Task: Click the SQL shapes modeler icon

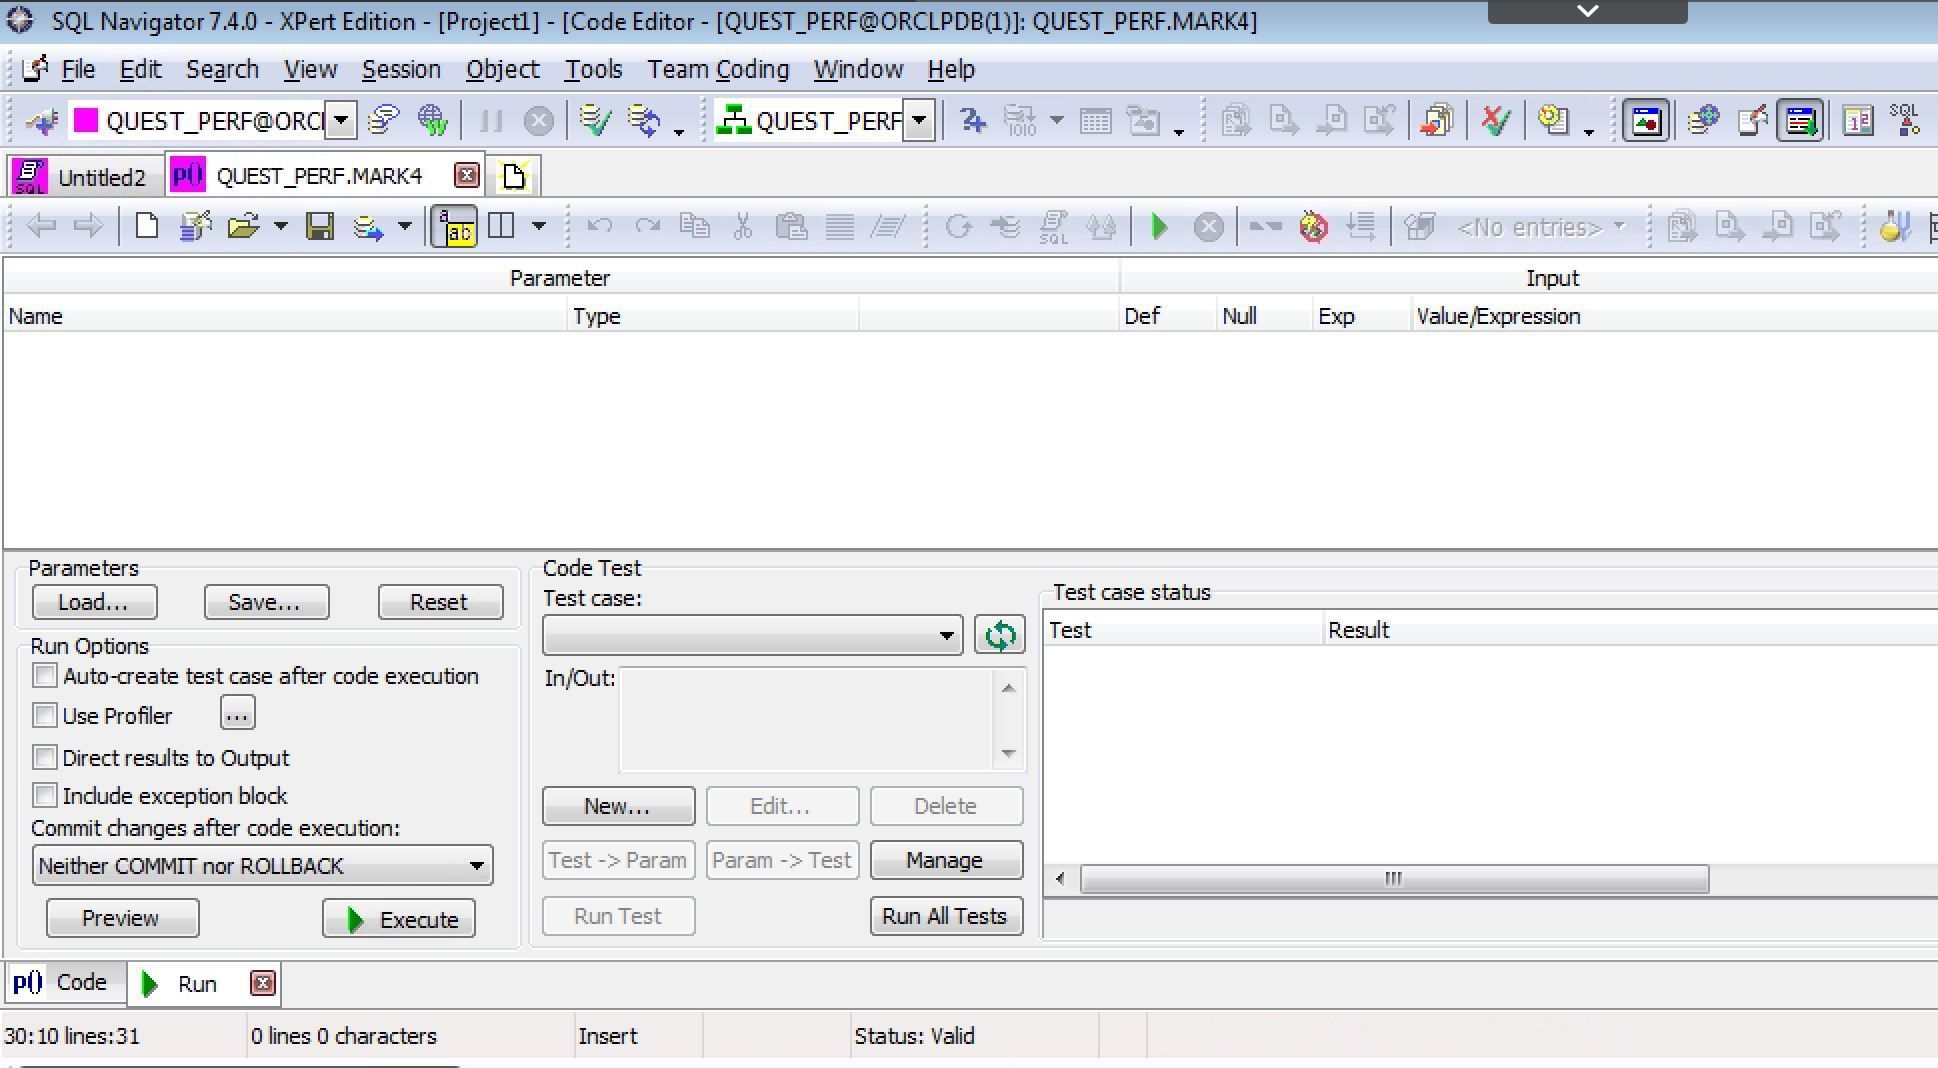Action: (1906, 121)
